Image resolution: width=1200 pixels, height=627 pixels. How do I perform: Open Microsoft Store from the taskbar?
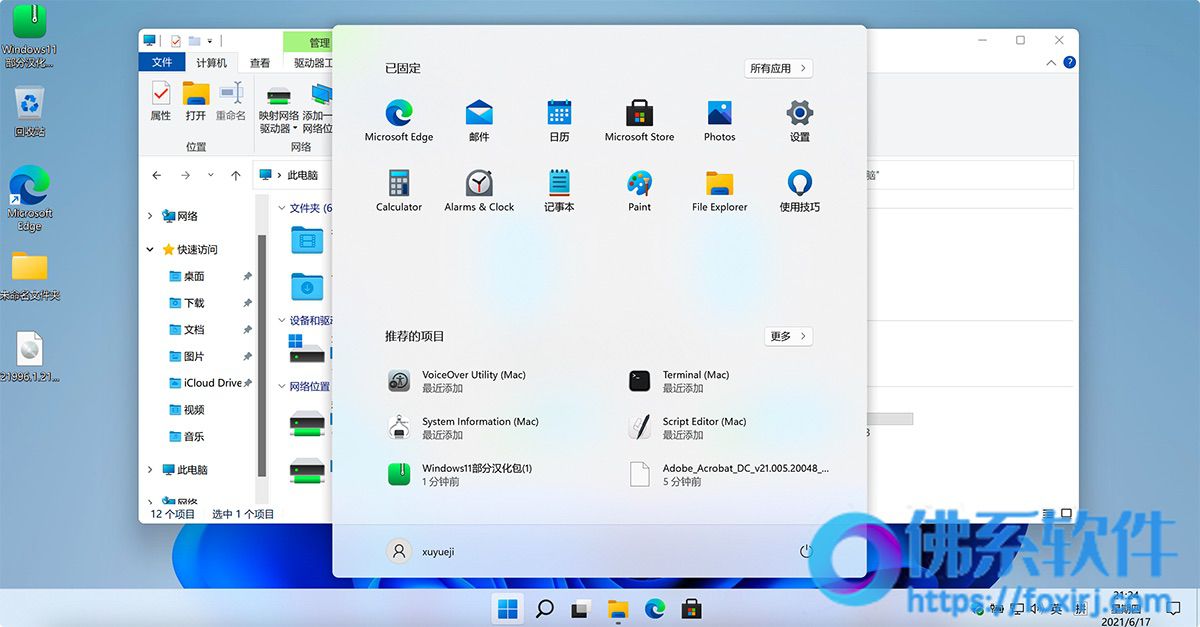691,608
